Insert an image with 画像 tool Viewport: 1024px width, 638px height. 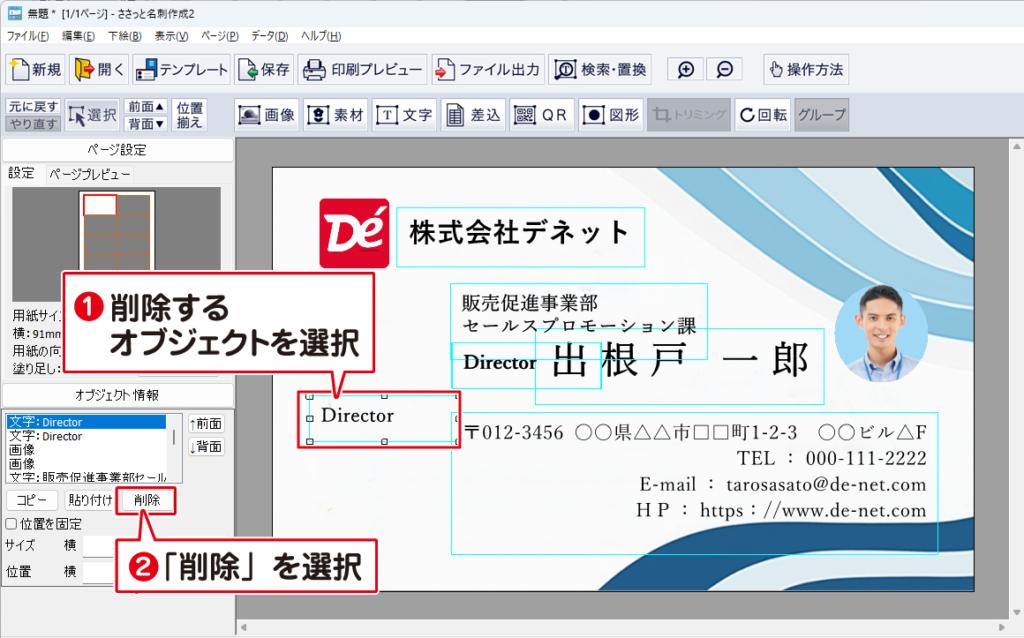pos(267,115)
